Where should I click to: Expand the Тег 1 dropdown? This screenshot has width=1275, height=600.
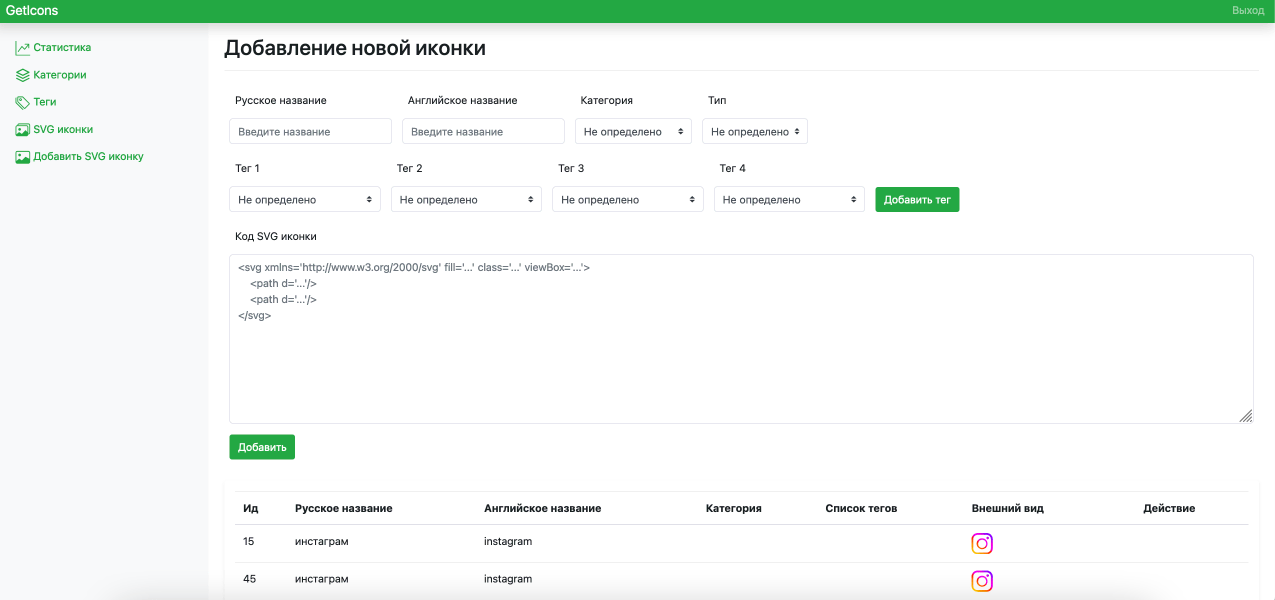305,199
